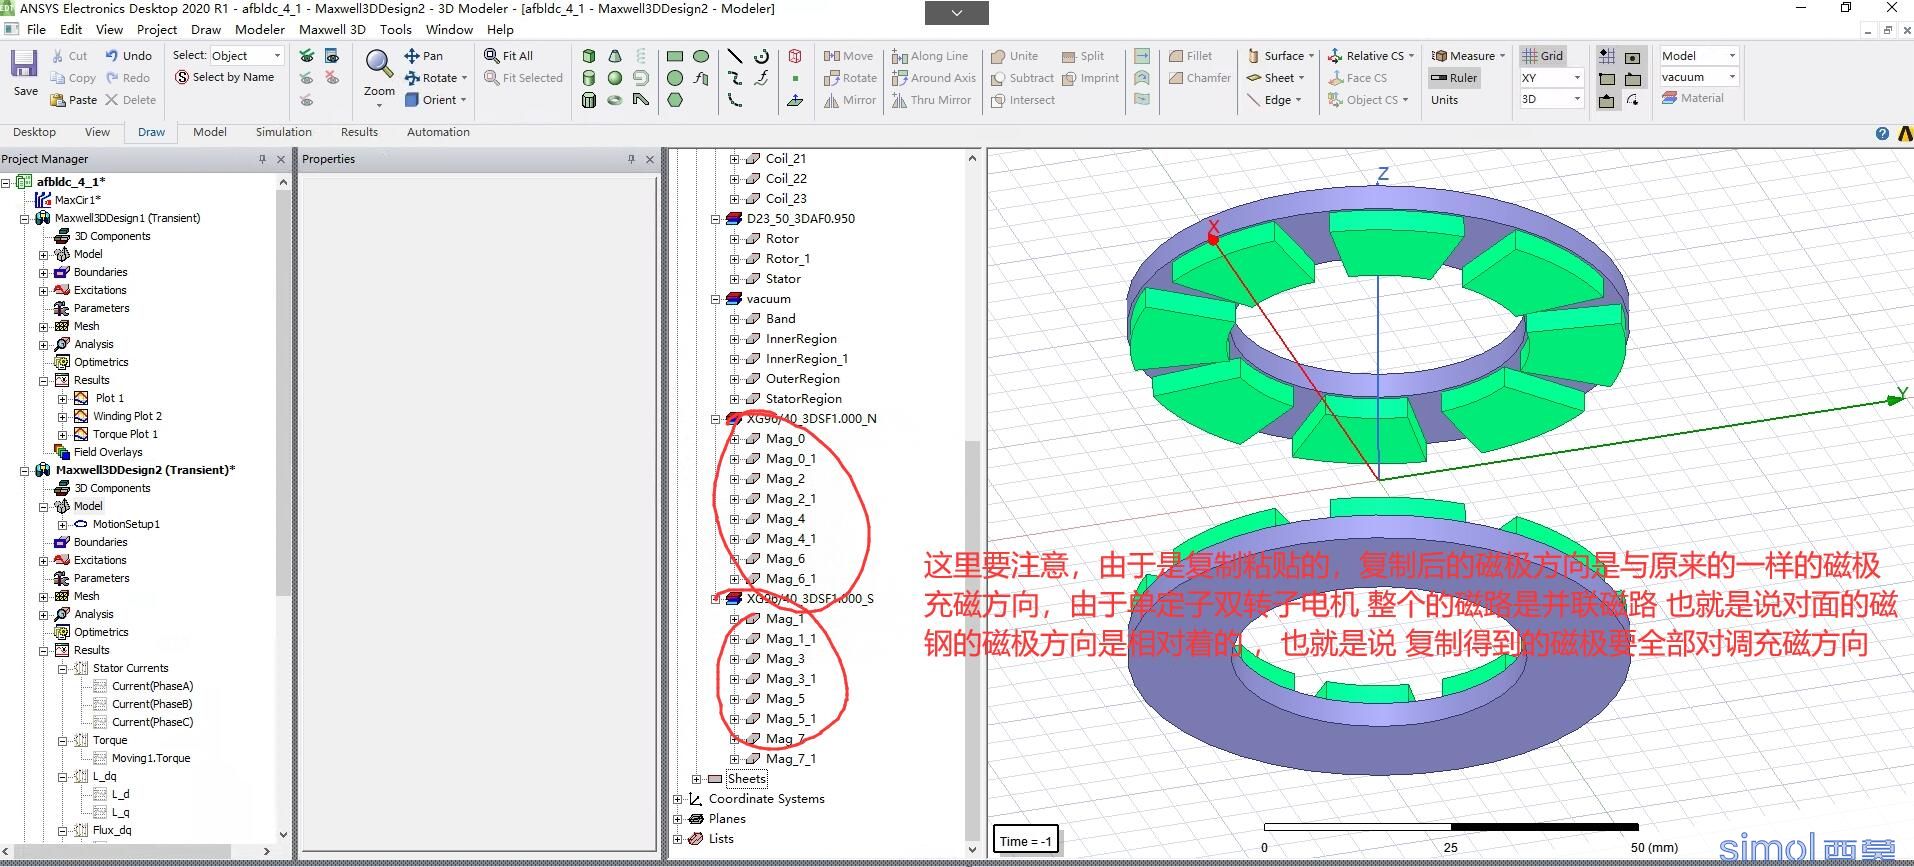The height and width of the screenshot is (867, 1914).
Task: Open the grid plane XY dropdown
Action: coord(1551,78)
